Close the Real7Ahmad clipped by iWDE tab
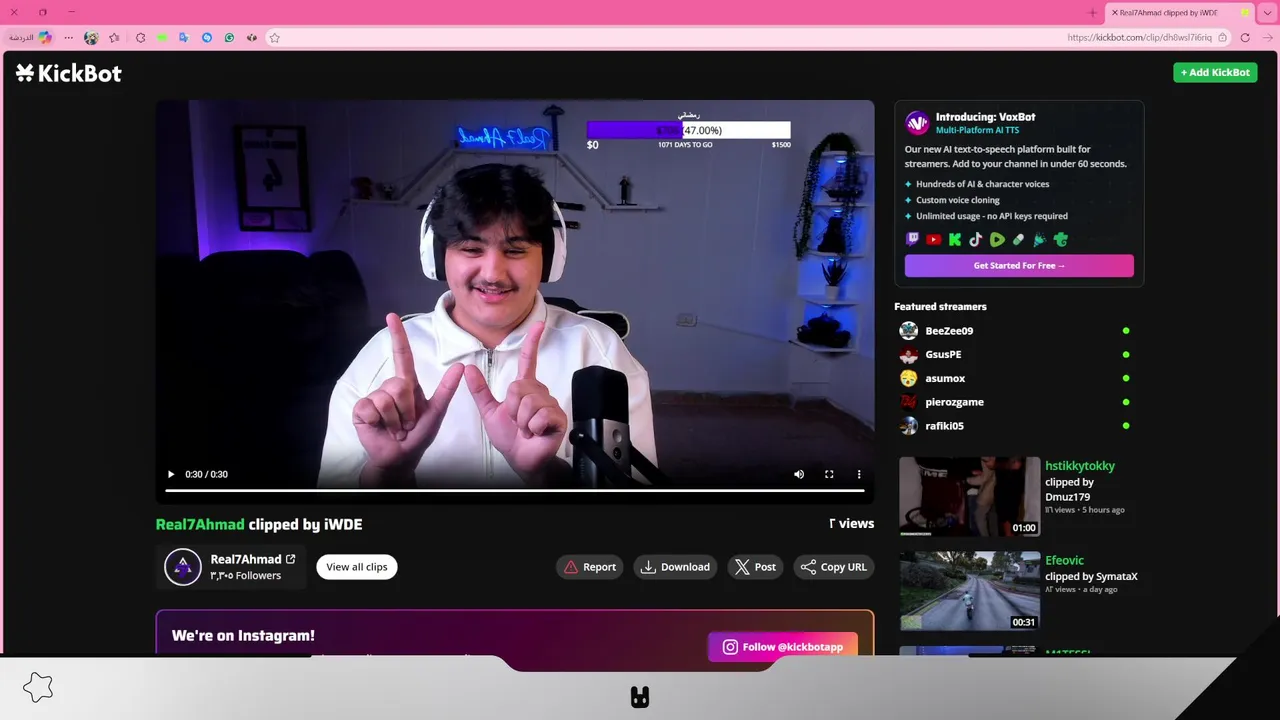 point(1115,13)
